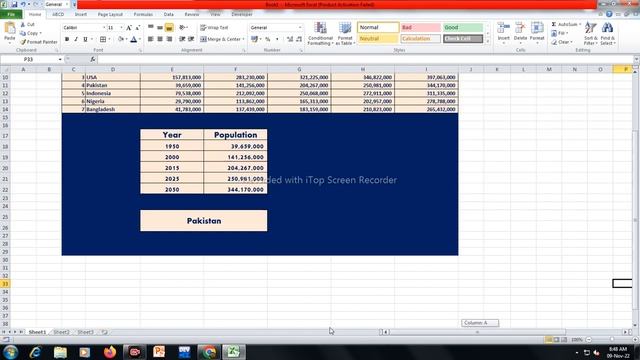Apply the Good cell style
Image resolution: width=640 pixels, height=360 pixels.
point(463,27)
